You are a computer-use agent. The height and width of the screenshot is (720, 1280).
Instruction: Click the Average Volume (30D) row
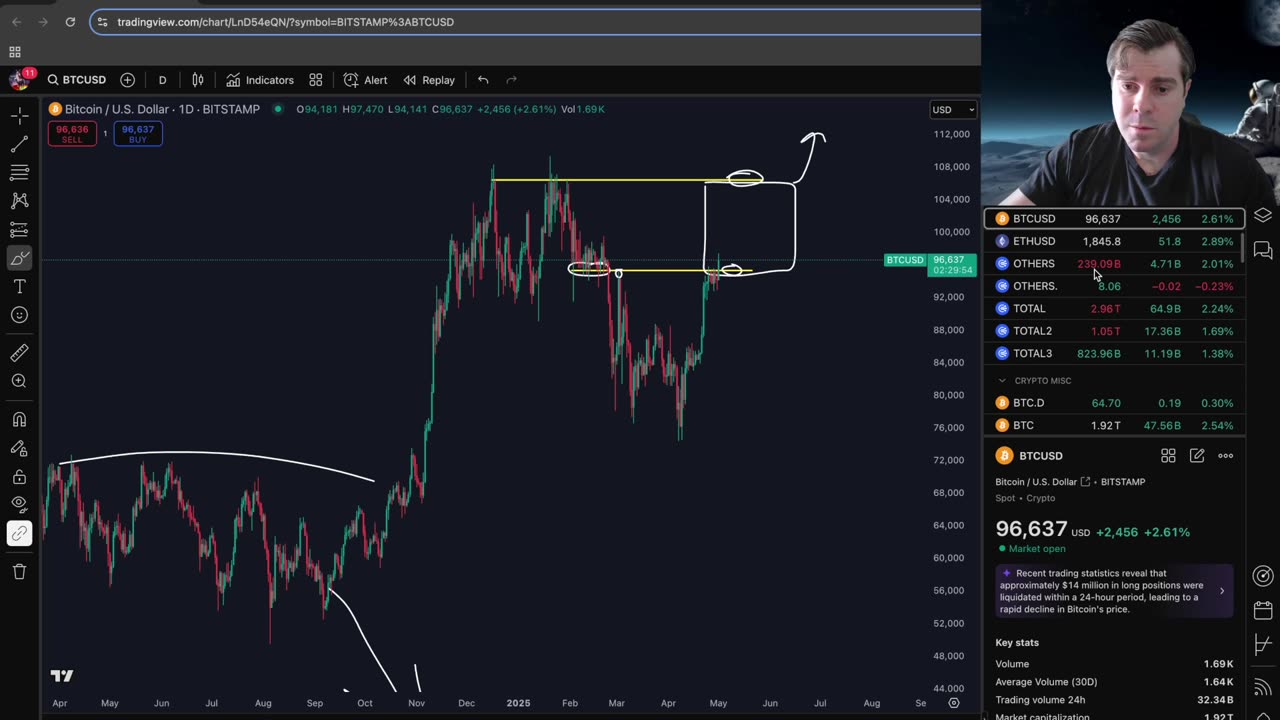(1114, 682)
